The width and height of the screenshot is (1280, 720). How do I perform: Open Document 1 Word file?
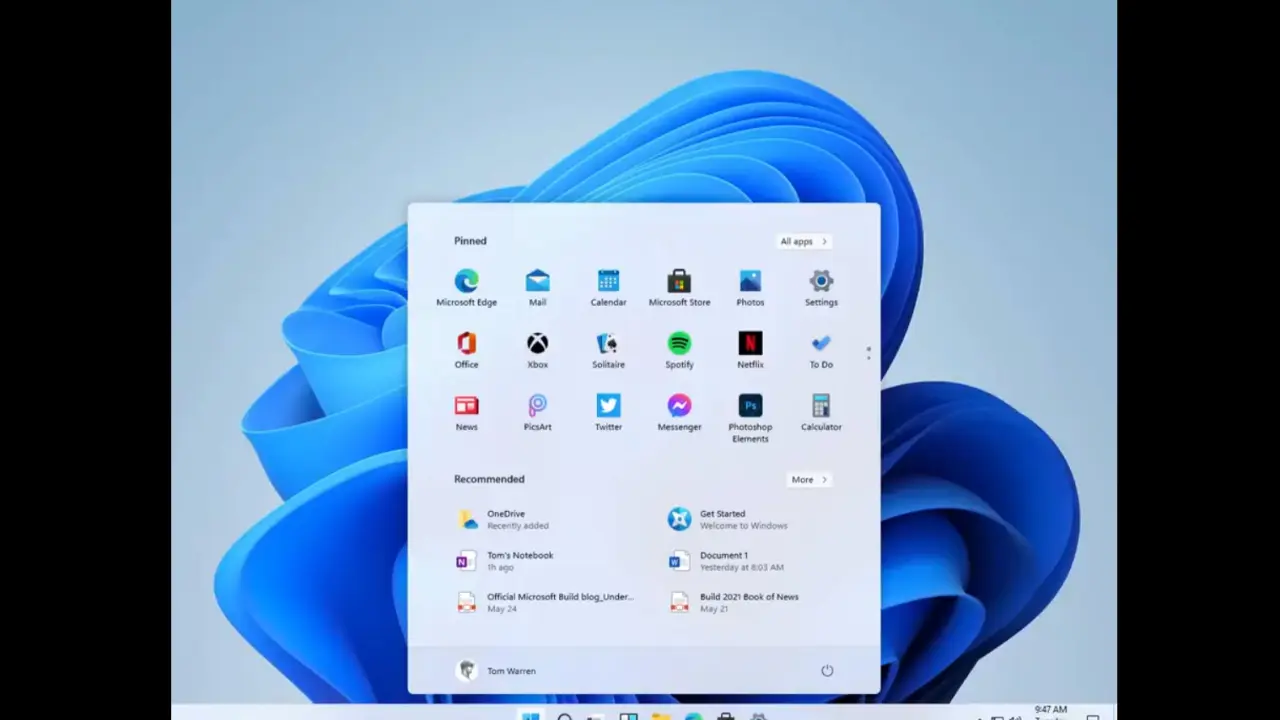pos(722,561)
